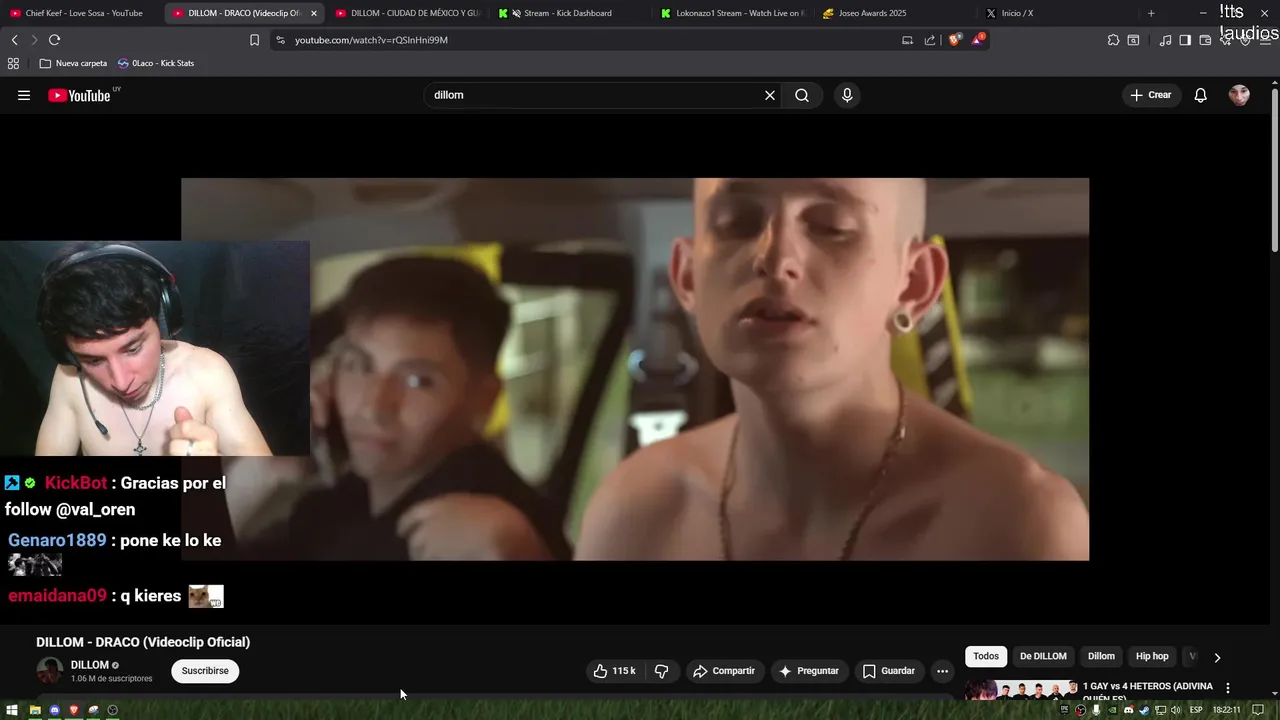The height and width of the screenshot is (720, 1280).
Task: Dislike the DILLOM DRACO video
Action: pyautogui.click(x=661, y=671)
